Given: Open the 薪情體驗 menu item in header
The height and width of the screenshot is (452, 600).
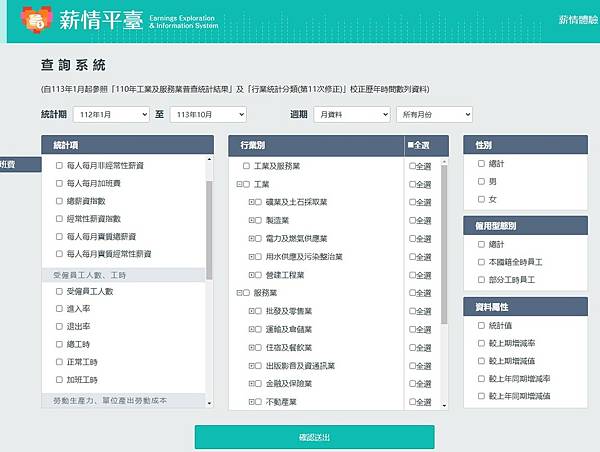Looking at the screenshot, I should [579, 20].
